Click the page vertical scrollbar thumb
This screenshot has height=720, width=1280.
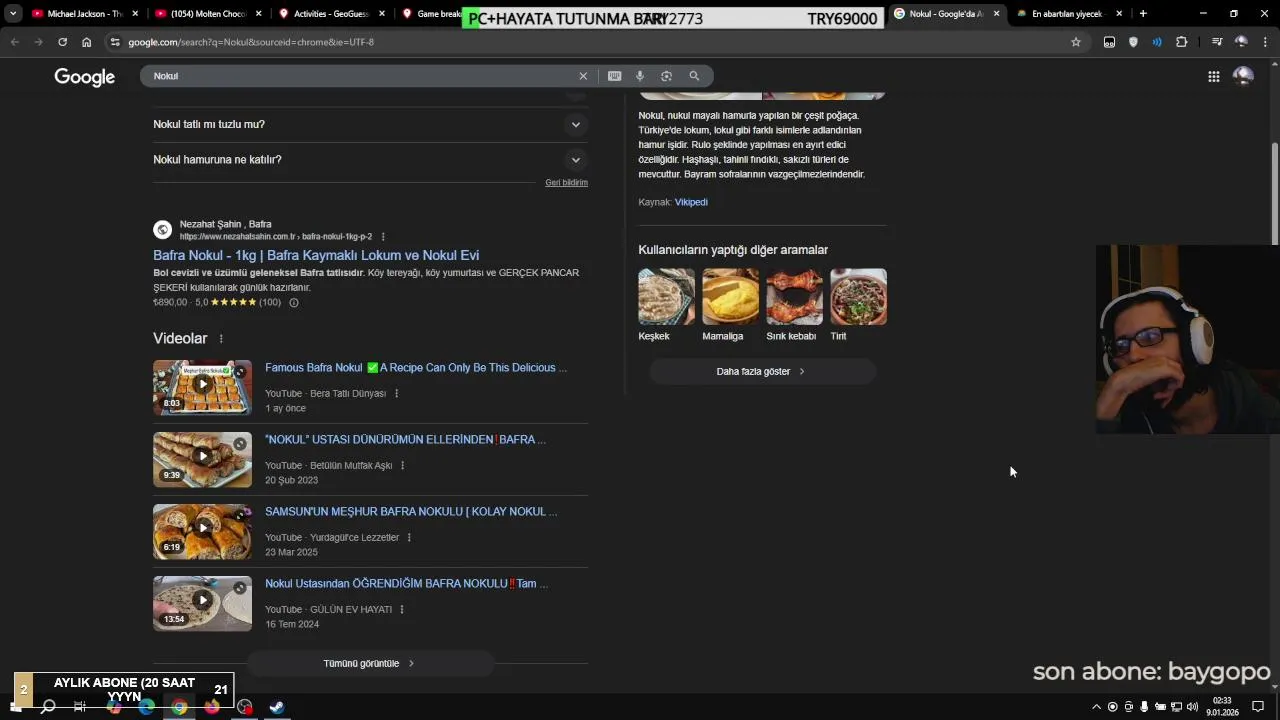pos(1275,193)
